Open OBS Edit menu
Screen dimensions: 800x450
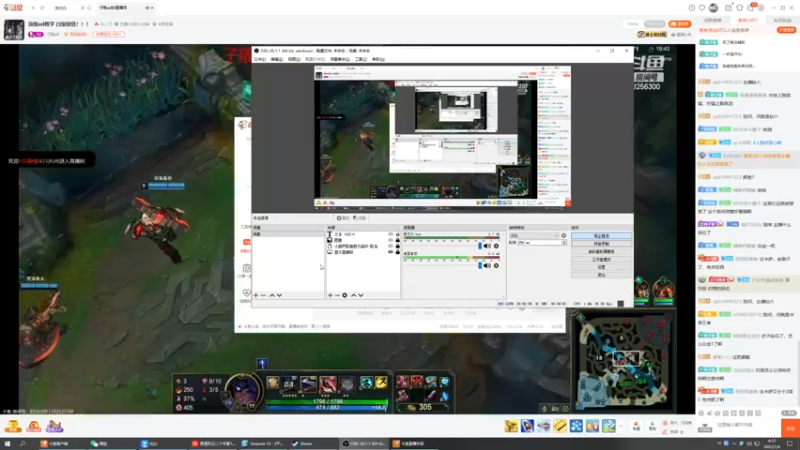pyautogui.click(x=277, y=59)
